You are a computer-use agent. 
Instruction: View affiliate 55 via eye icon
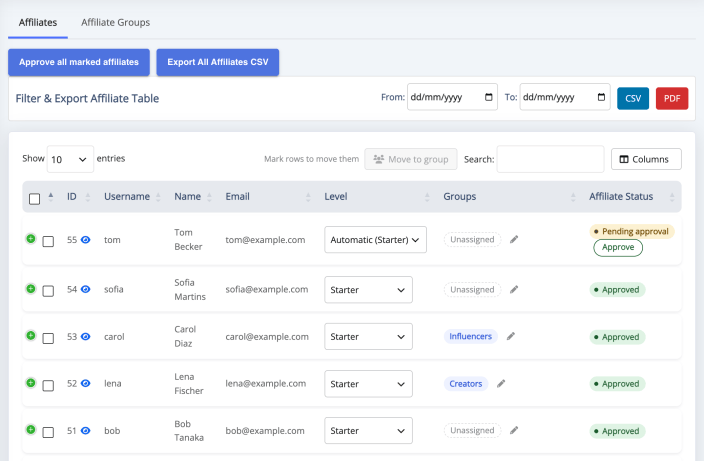(x=85, y=240)
